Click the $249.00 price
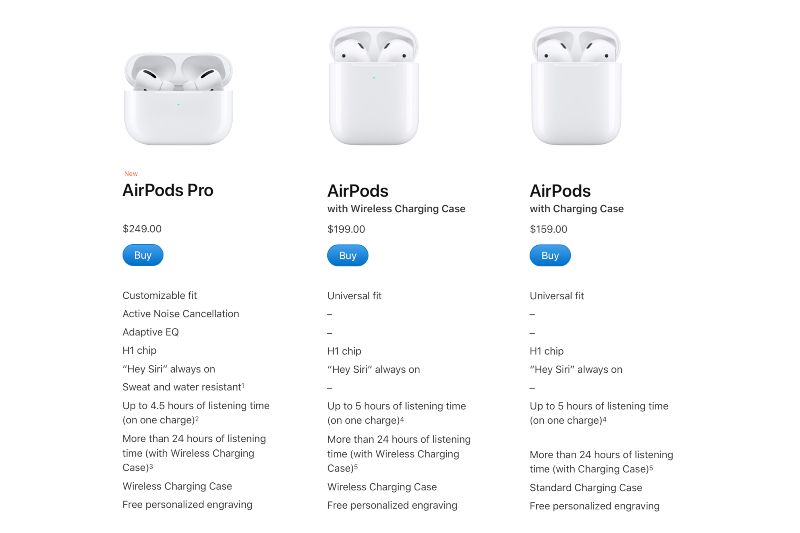 tap(142, 229)
